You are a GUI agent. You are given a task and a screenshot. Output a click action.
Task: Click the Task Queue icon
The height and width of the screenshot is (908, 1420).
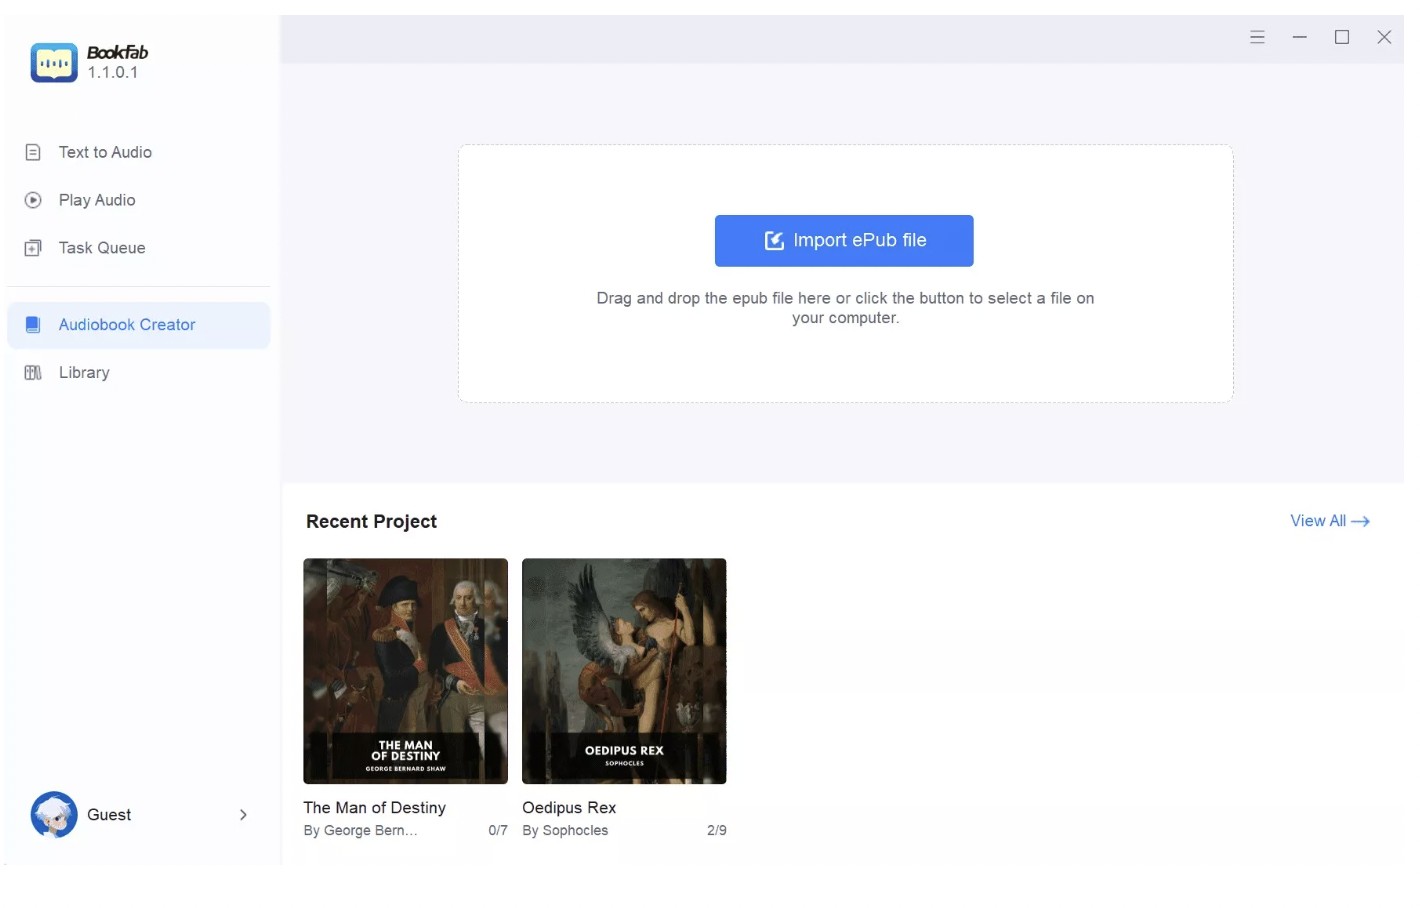(33, 248)
